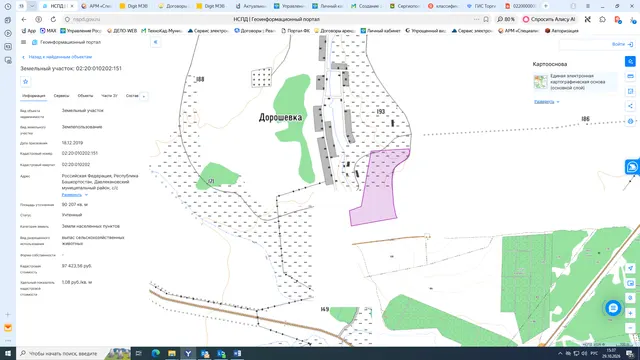The image size is (640, 360).
Task: Expand basemap list under Картооснова
Action: pos(547,102)
